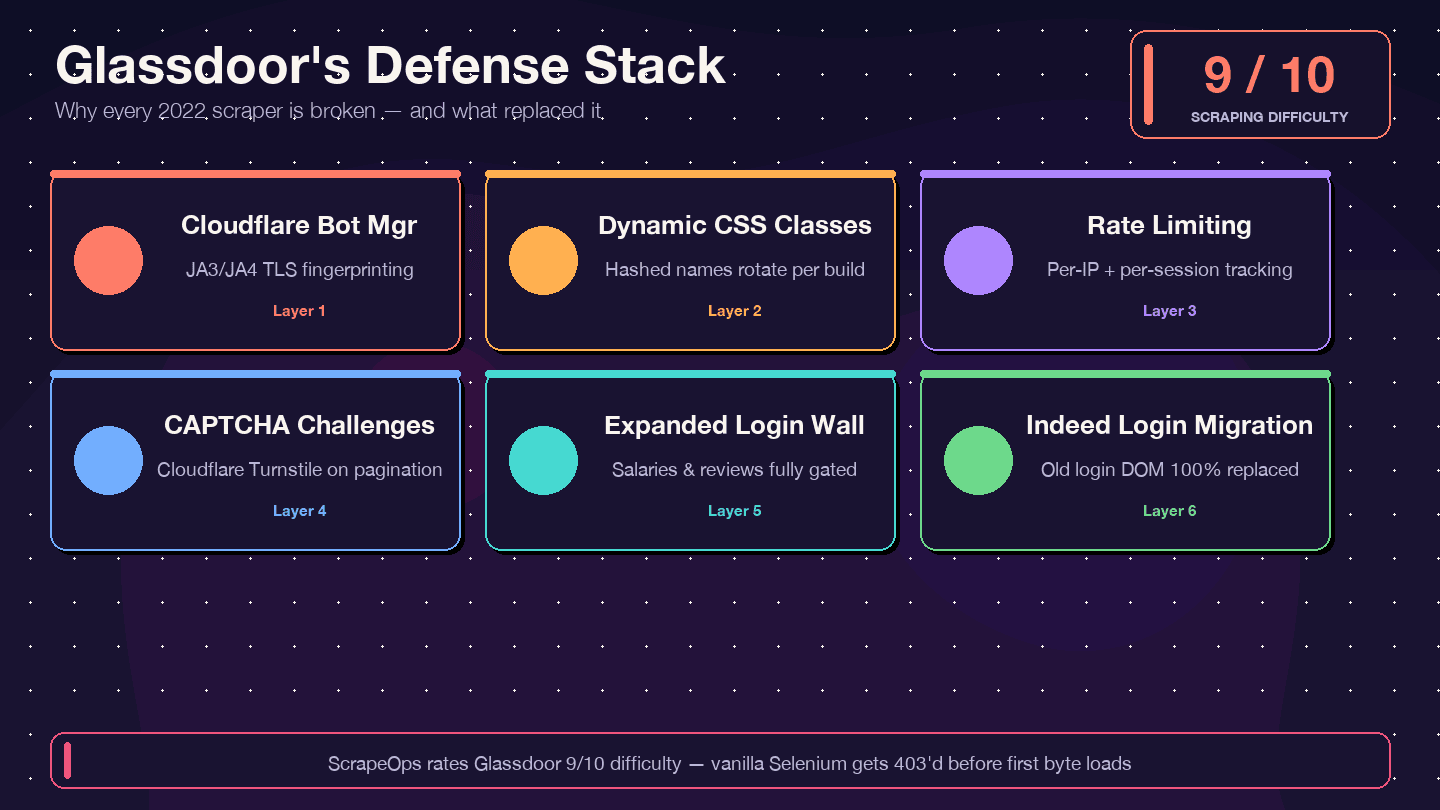1440x810 pixels.
Task: Click the subtitle about broken 2022 scrapers
Action: 328,111
